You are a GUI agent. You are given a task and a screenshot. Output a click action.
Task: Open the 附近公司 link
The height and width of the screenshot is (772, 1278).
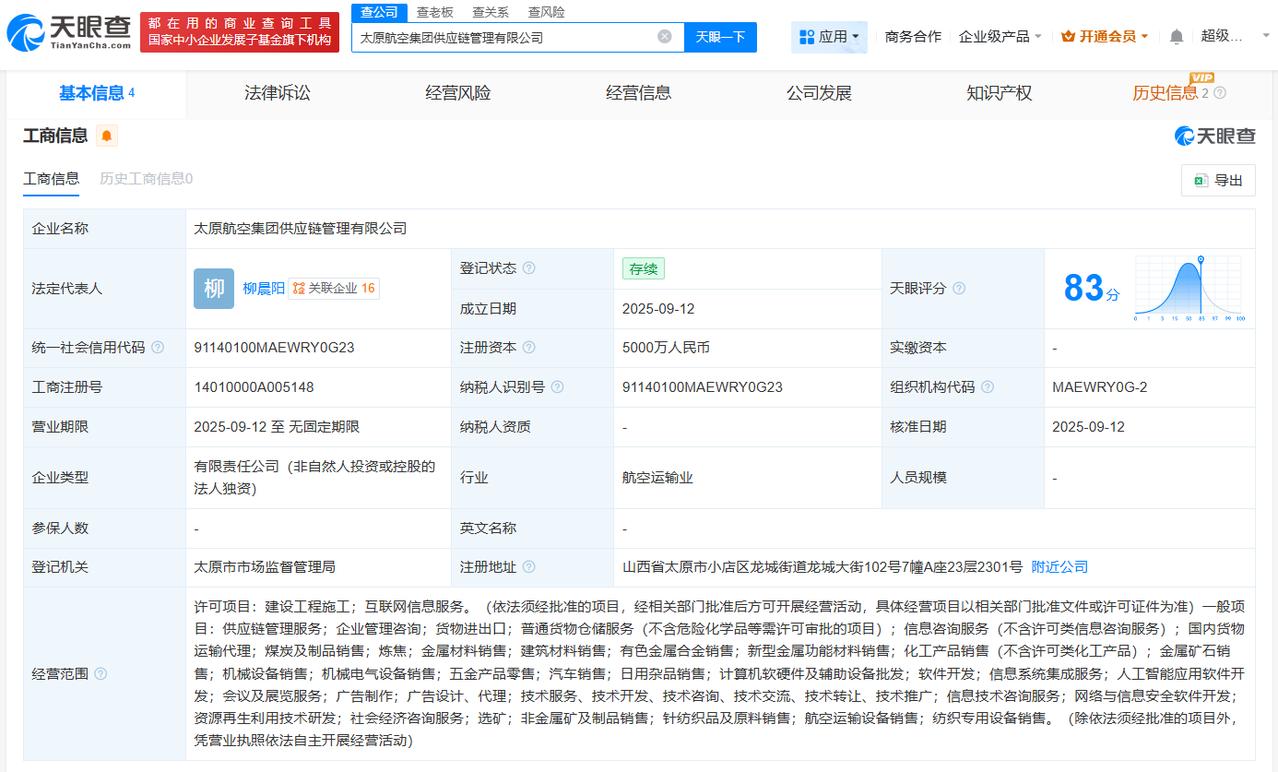pos(1059,567)
